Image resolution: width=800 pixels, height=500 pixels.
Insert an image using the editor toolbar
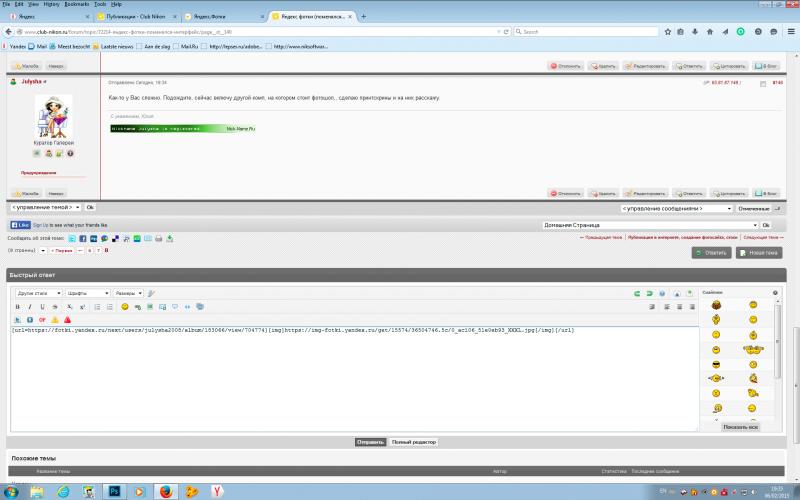click(x=150, y=307)
